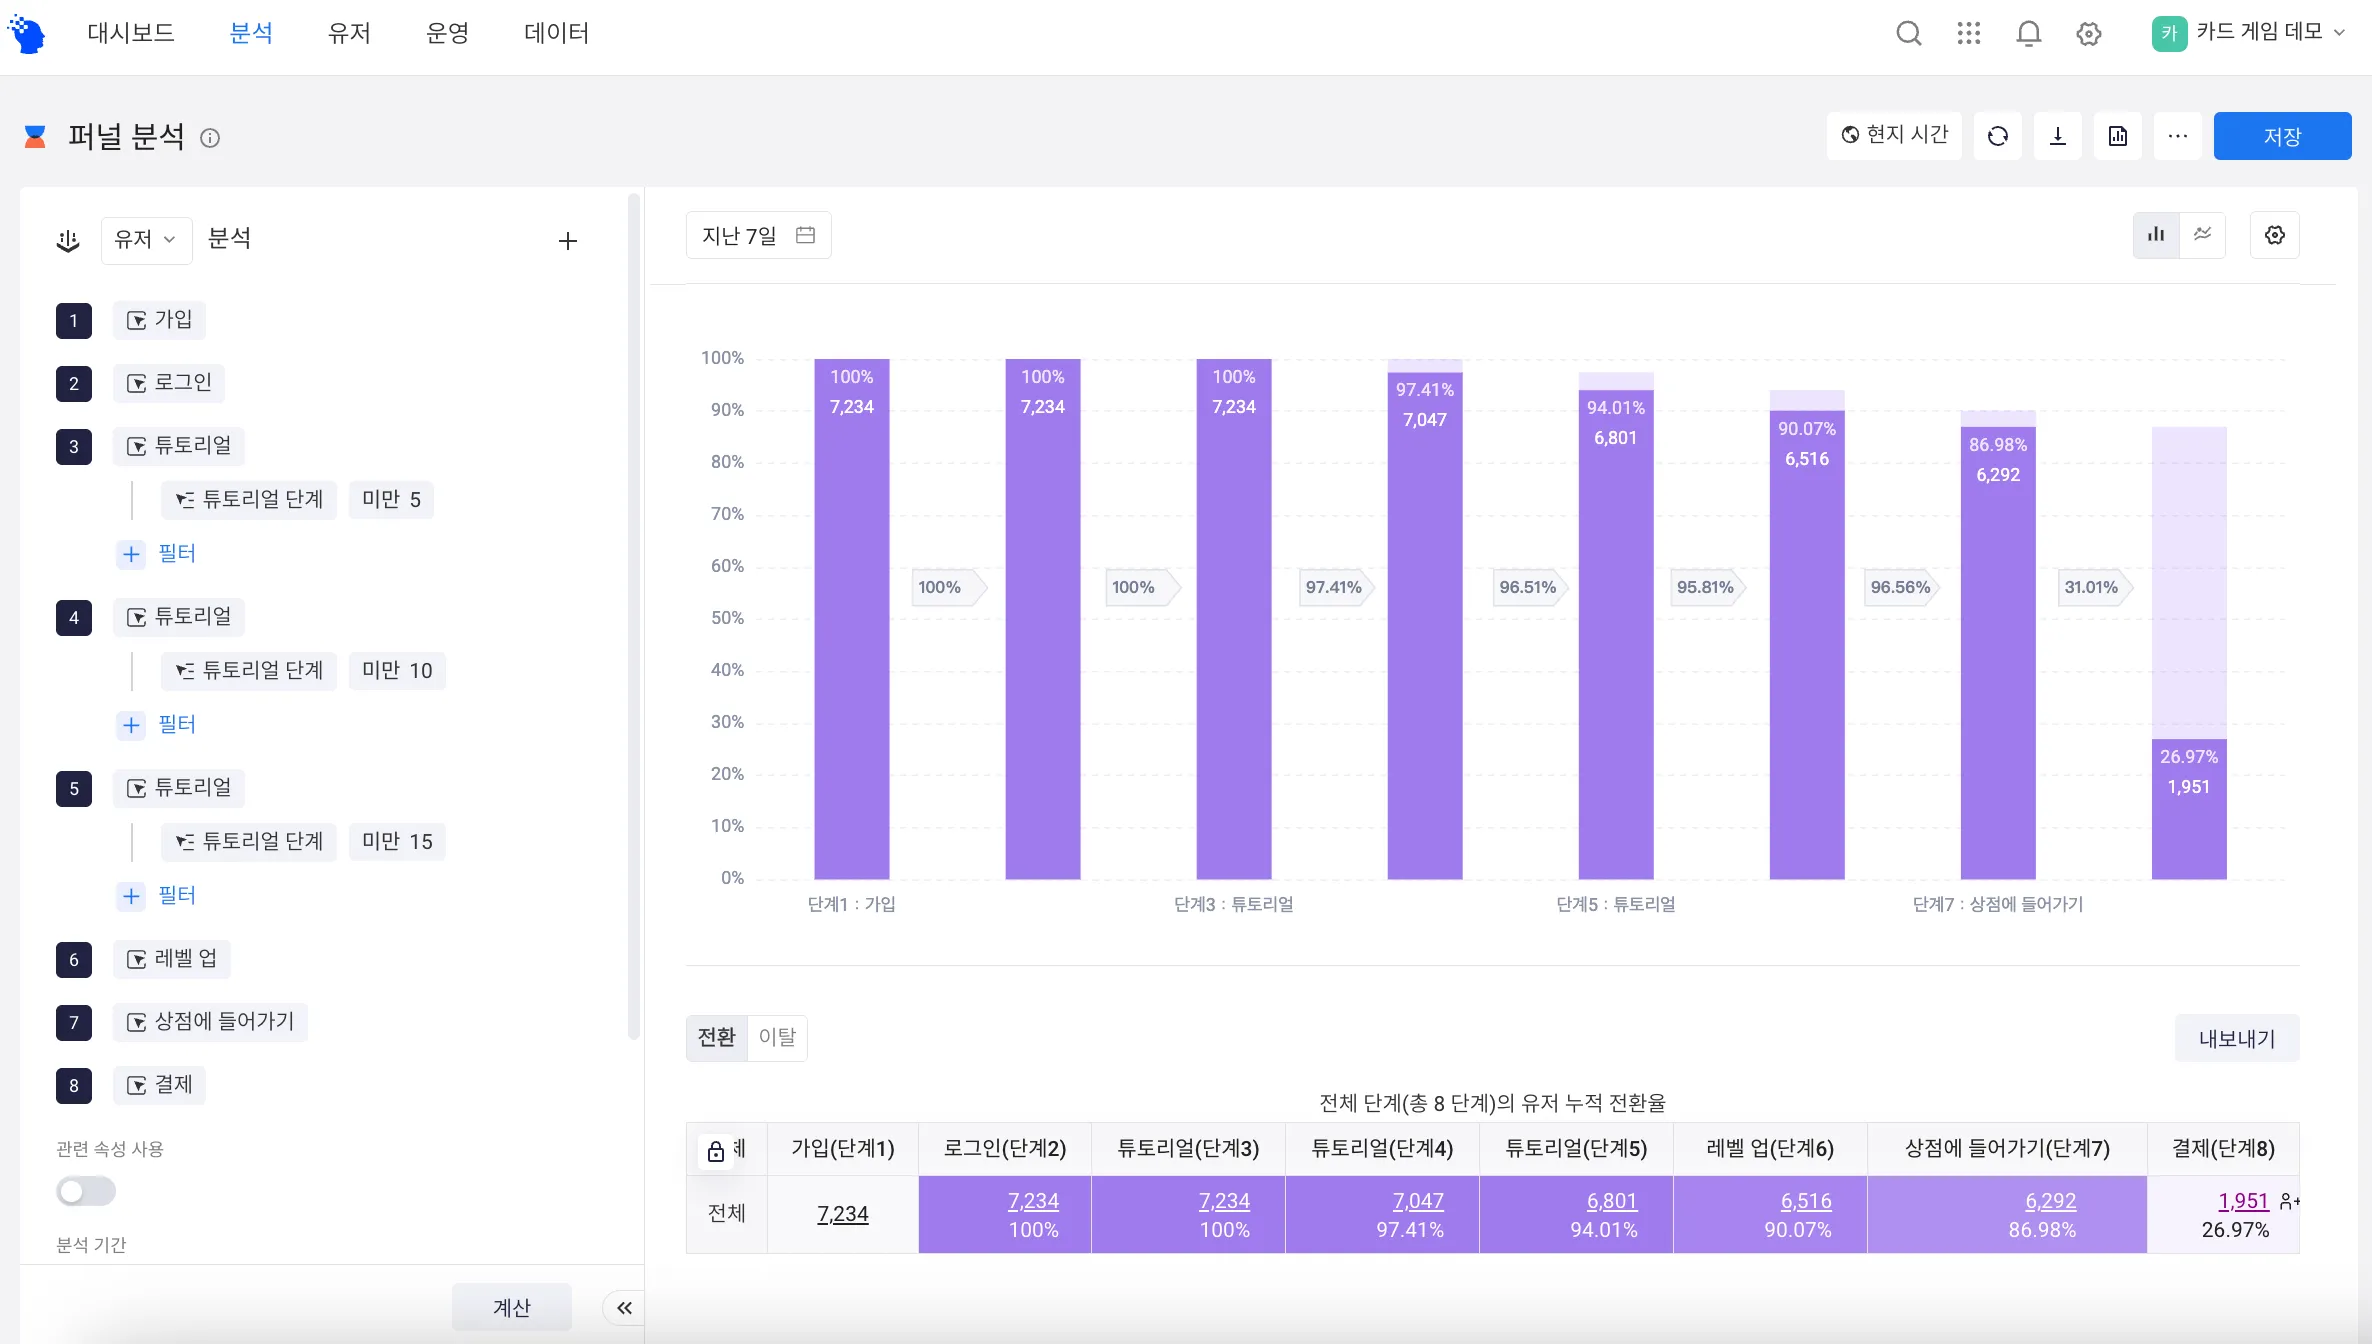Select the bar chart view toggle
Screen dimensions: 2372x1344
pyautogui.click(x=2157, y=235)
